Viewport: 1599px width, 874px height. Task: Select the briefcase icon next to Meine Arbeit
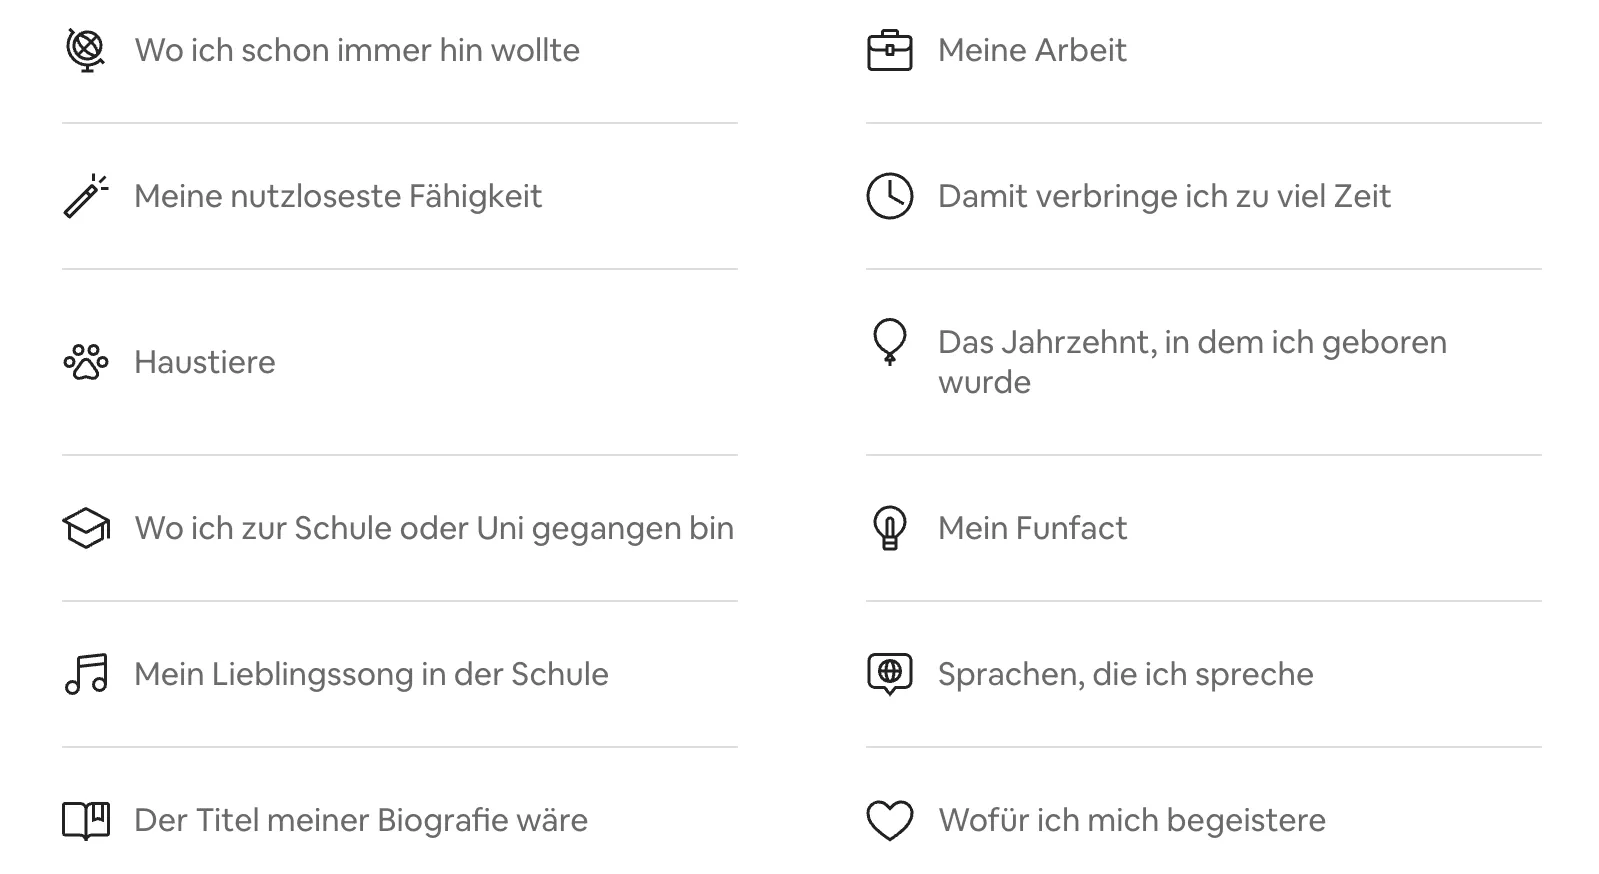click(x=890, y=50)
